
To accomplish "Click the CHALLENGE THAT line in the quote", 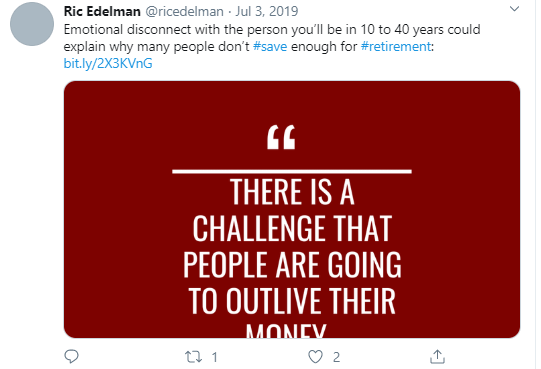I will coord(292,229).
